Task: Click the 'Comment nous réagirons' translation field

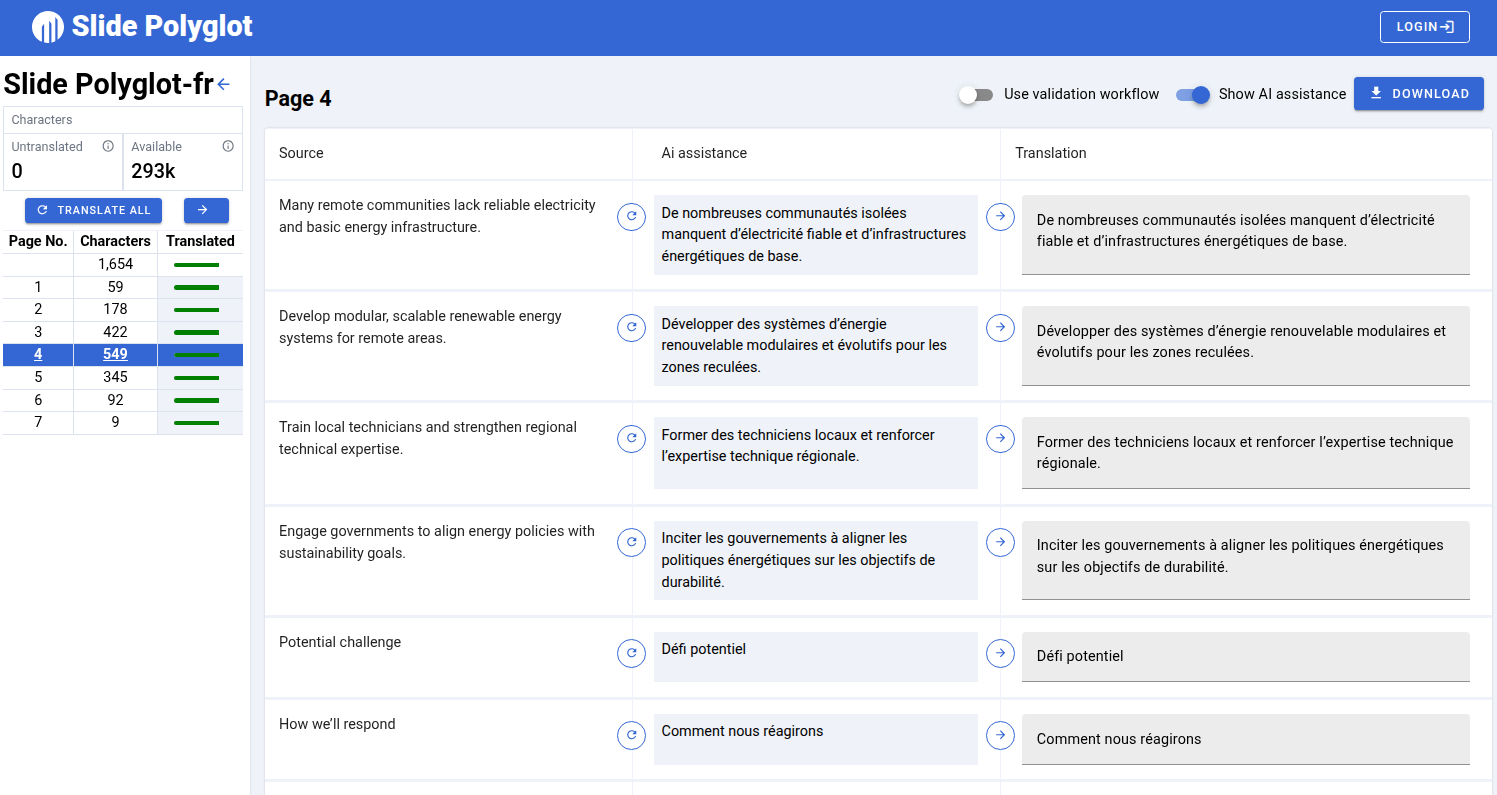Action: (x=1245, y=739)
